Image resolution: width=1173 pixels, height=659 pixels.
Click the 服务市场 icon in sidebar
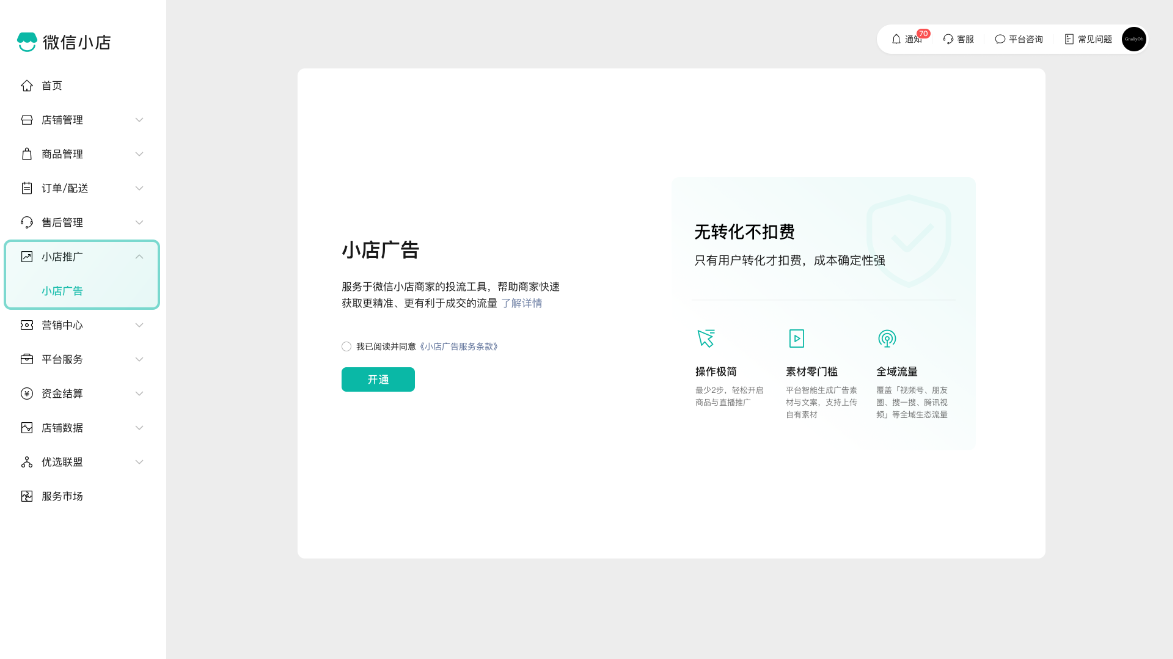[26, 495]
